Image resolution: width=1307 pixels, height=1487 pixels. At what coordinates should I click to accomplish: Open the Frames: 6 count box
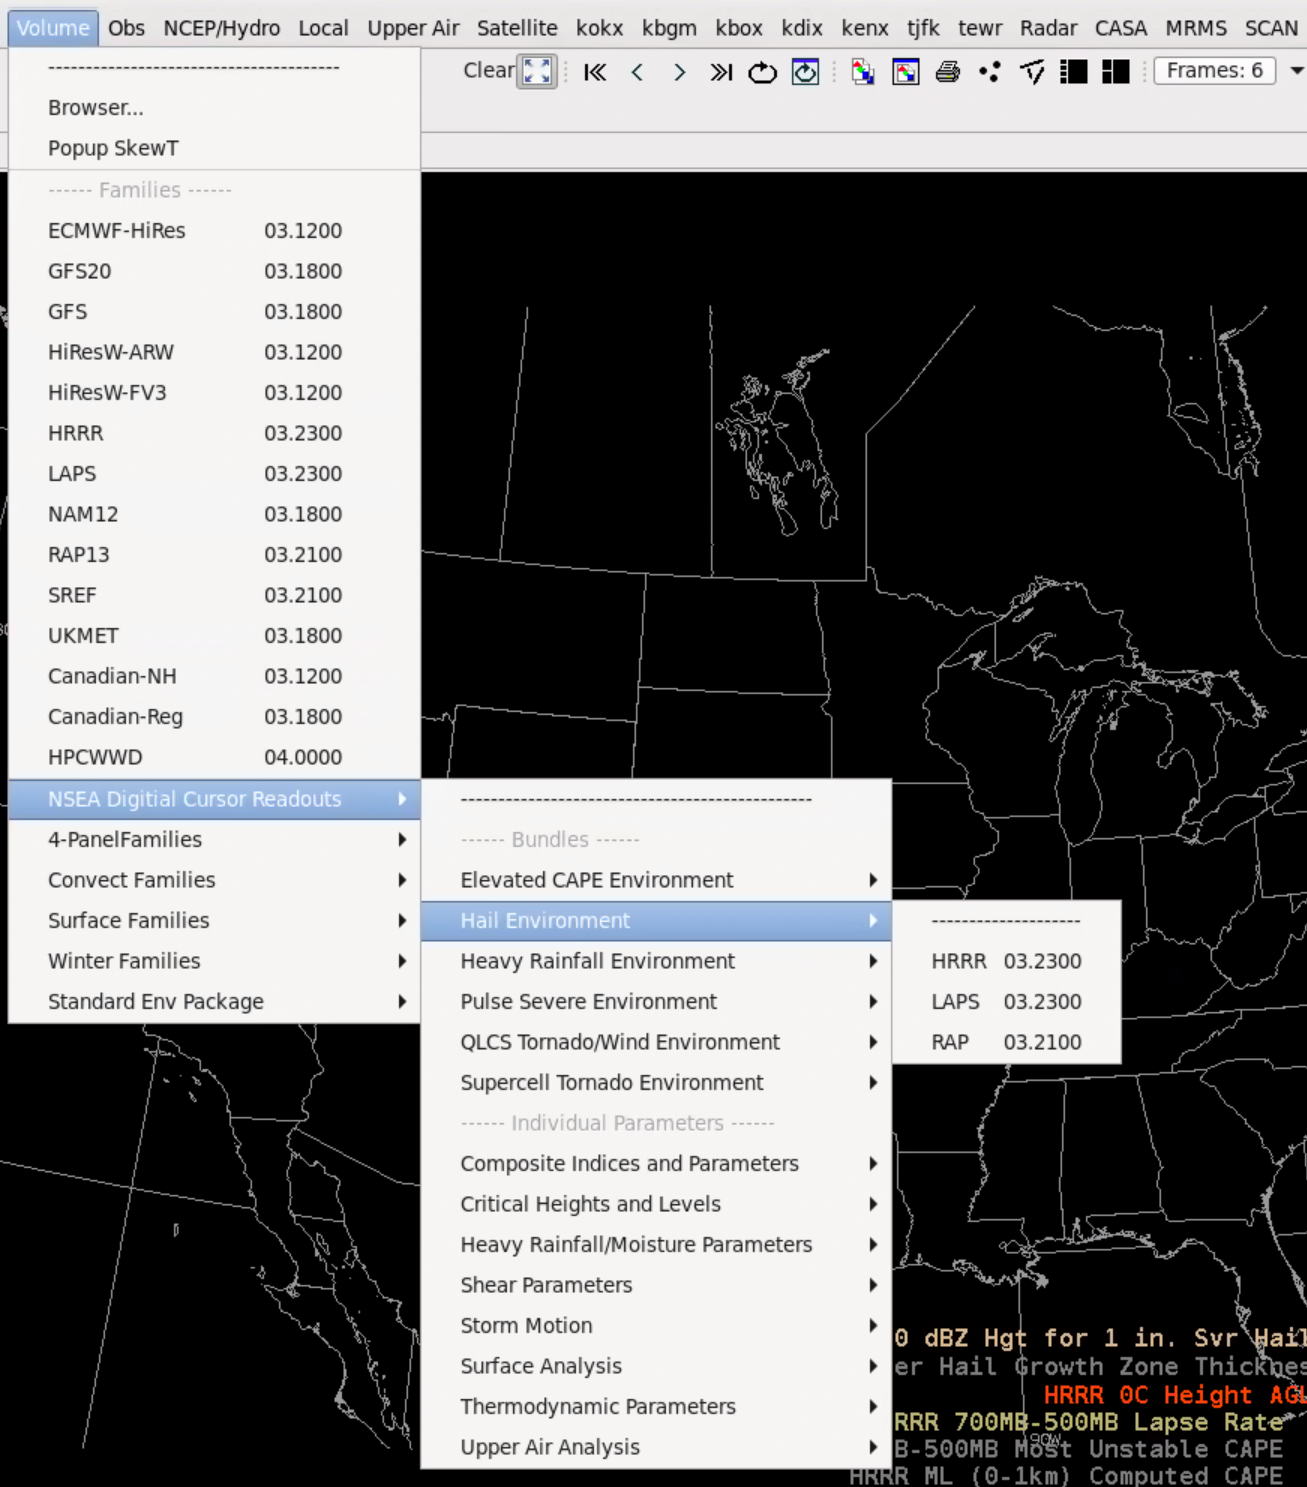pos(1215,71)
